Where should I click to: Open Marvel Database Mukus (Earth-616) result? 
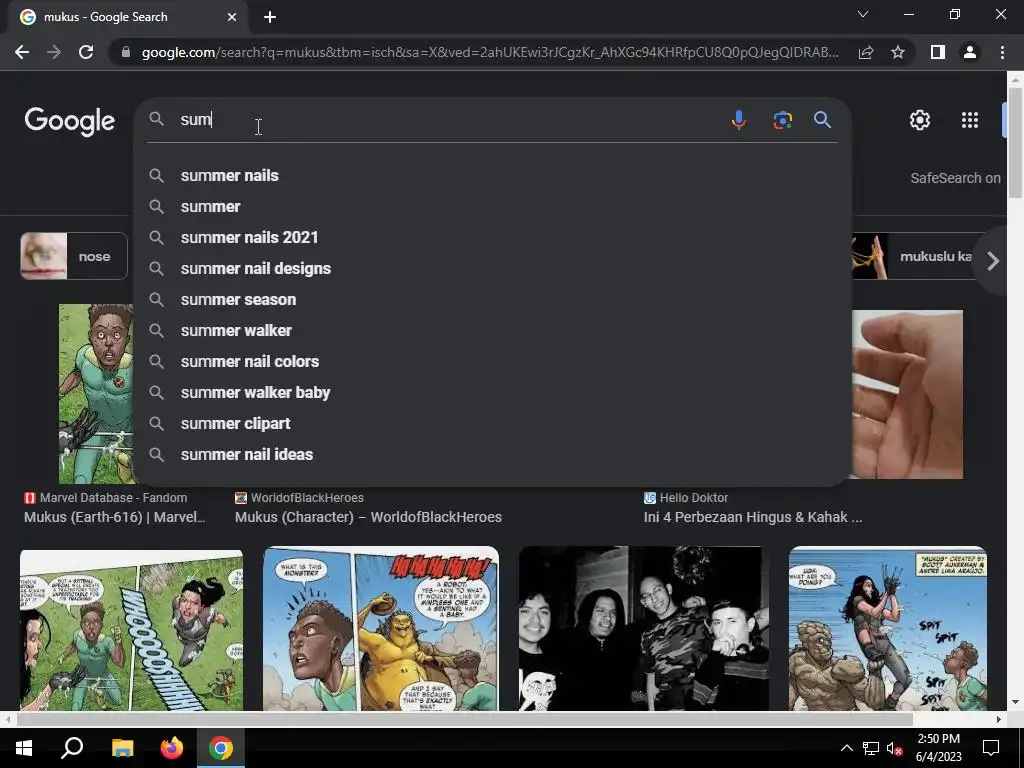pyautogui.click(x=114, y=517)
